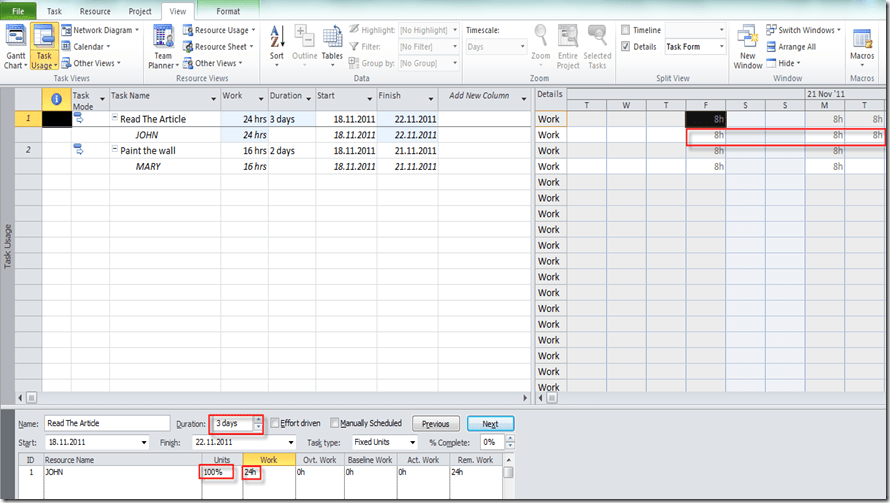This screenshot has height=503, width=890.
Task: Click the Next button
Action: pos(490,424)
